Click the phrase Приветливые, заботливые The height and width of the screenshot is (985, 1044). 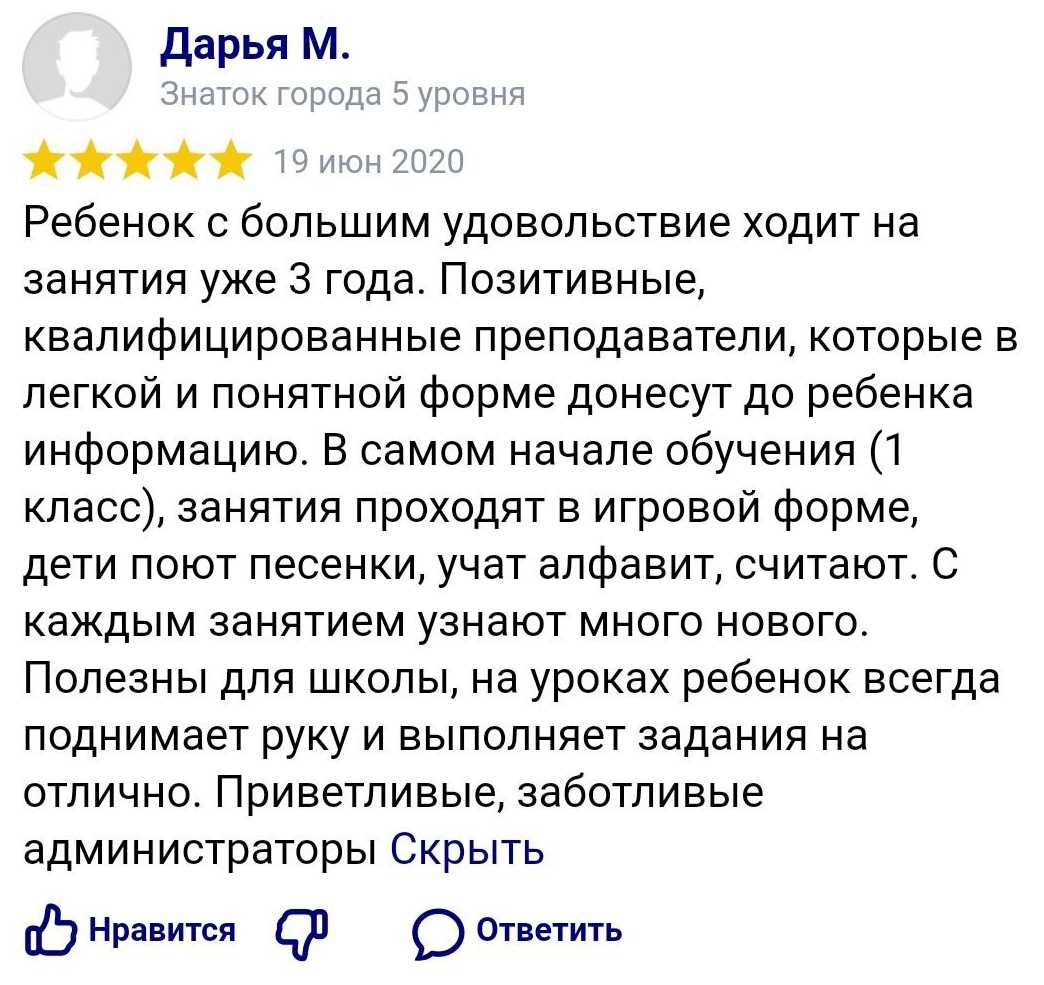[x=487, y=794]
